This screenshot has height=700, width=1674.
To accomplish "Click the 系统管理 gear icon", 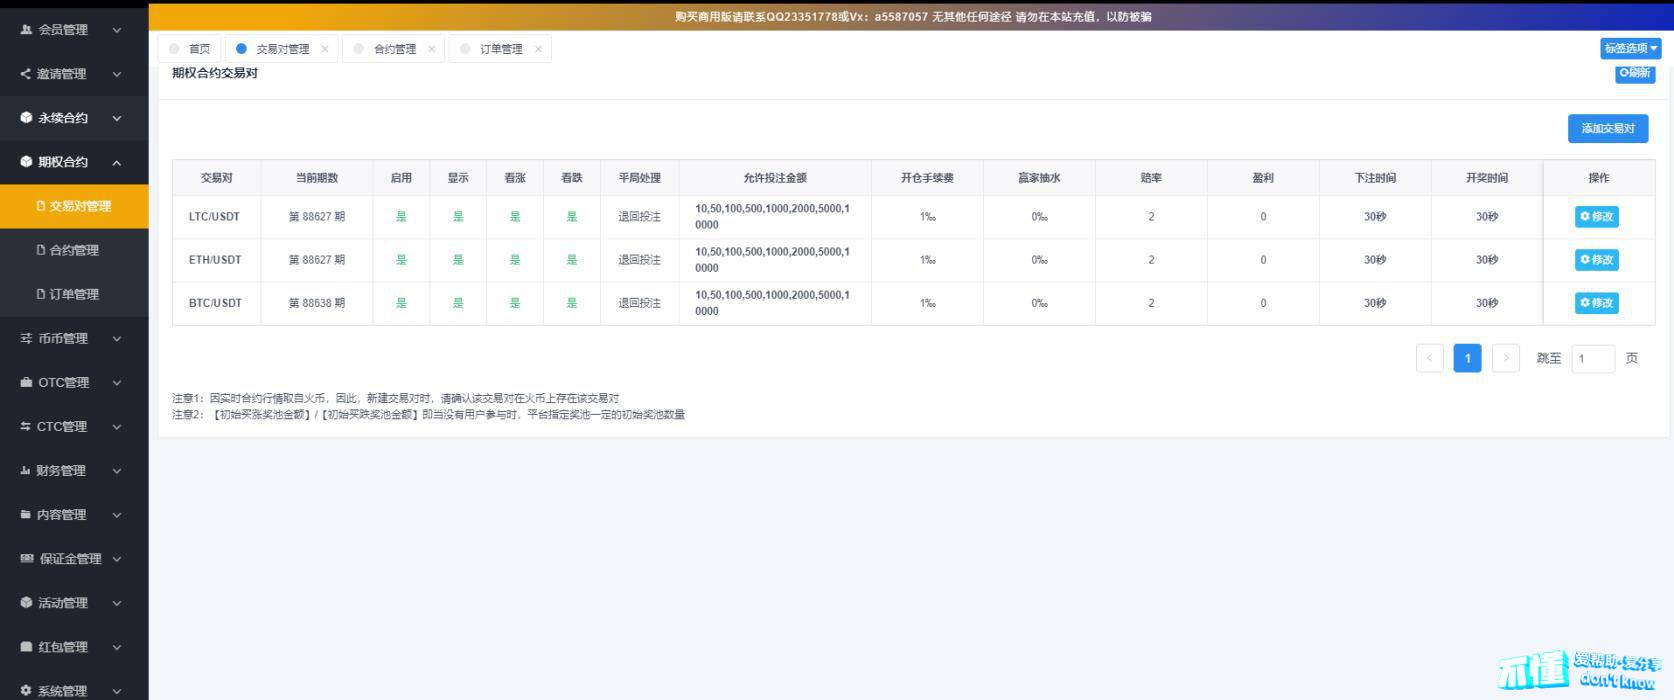I will pyautogui.click(x=26, y=691).
